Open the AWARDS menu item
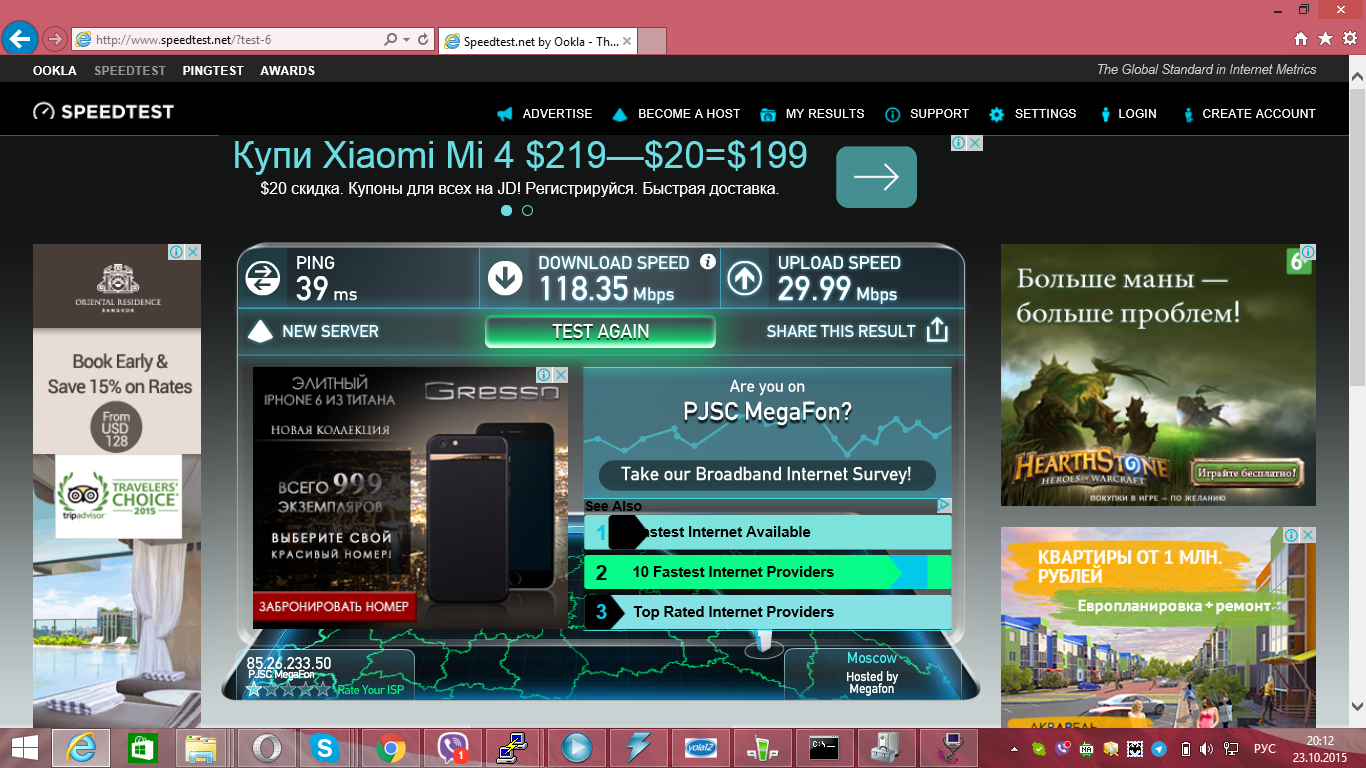This screenshot has height=768, width=1366. point(288,71)
